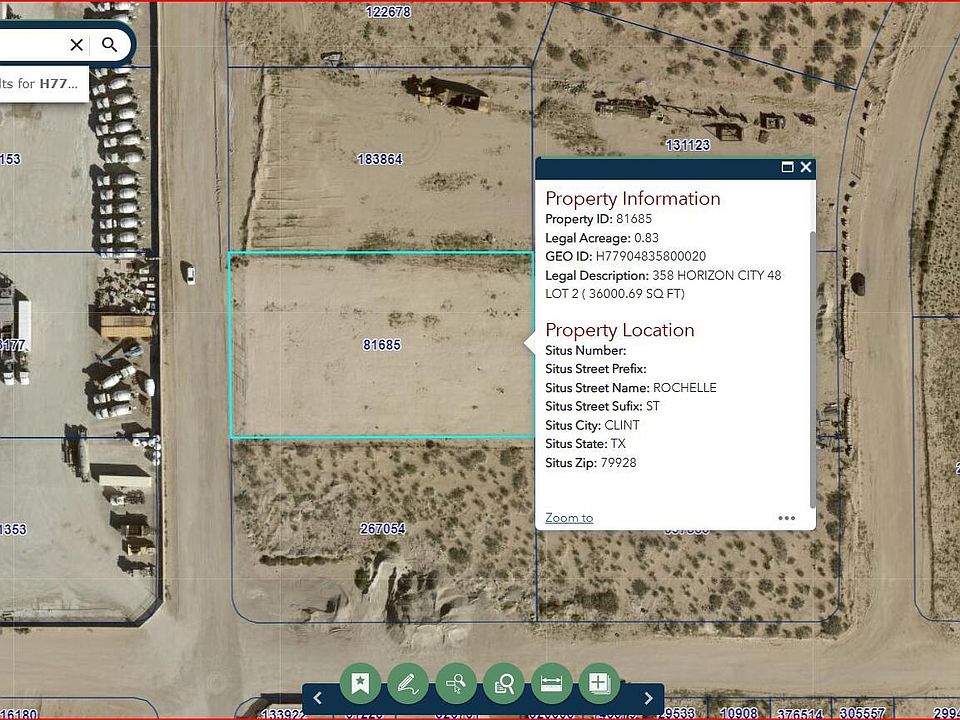This screenshot has height=720, width=960.
Task: Click the Situs City value CLINT
Action: tap(622, 426)
